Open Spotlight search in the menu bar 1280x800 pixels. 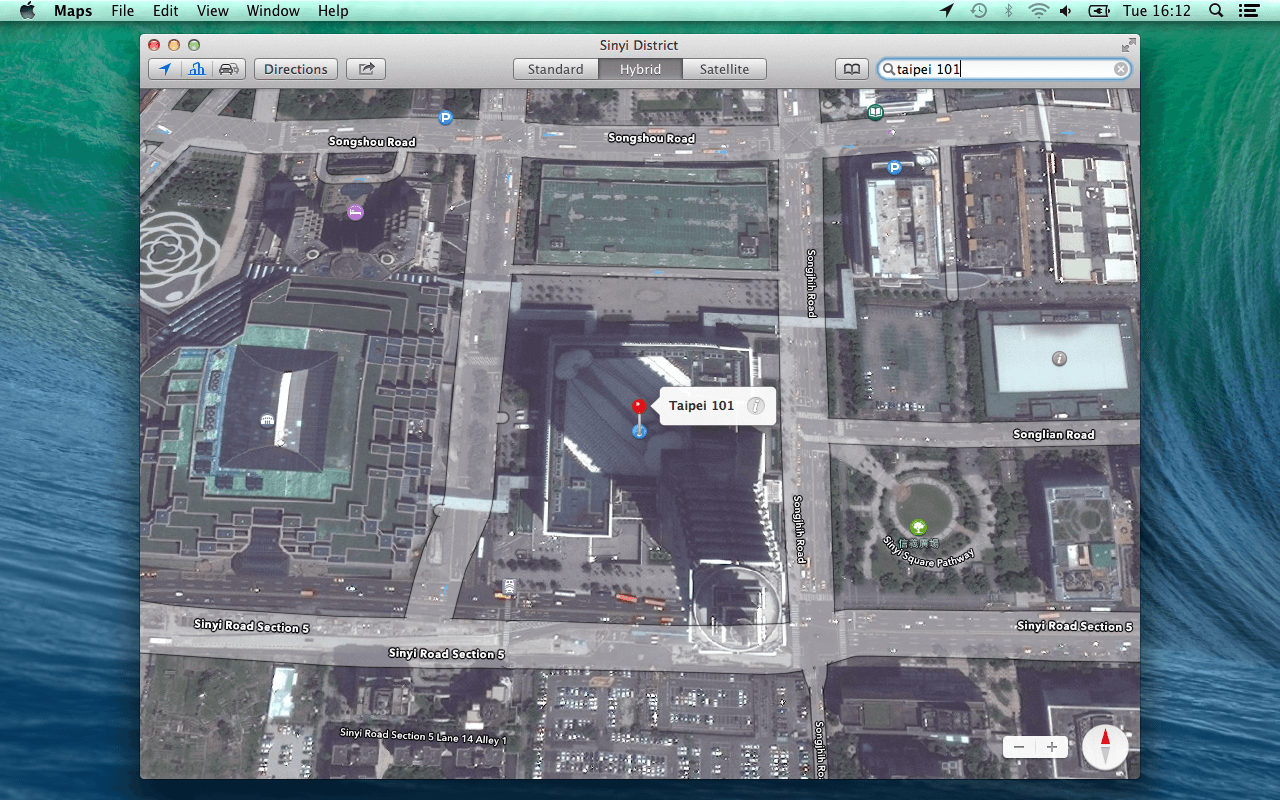pyautogui.click(x=1216, y=11)
